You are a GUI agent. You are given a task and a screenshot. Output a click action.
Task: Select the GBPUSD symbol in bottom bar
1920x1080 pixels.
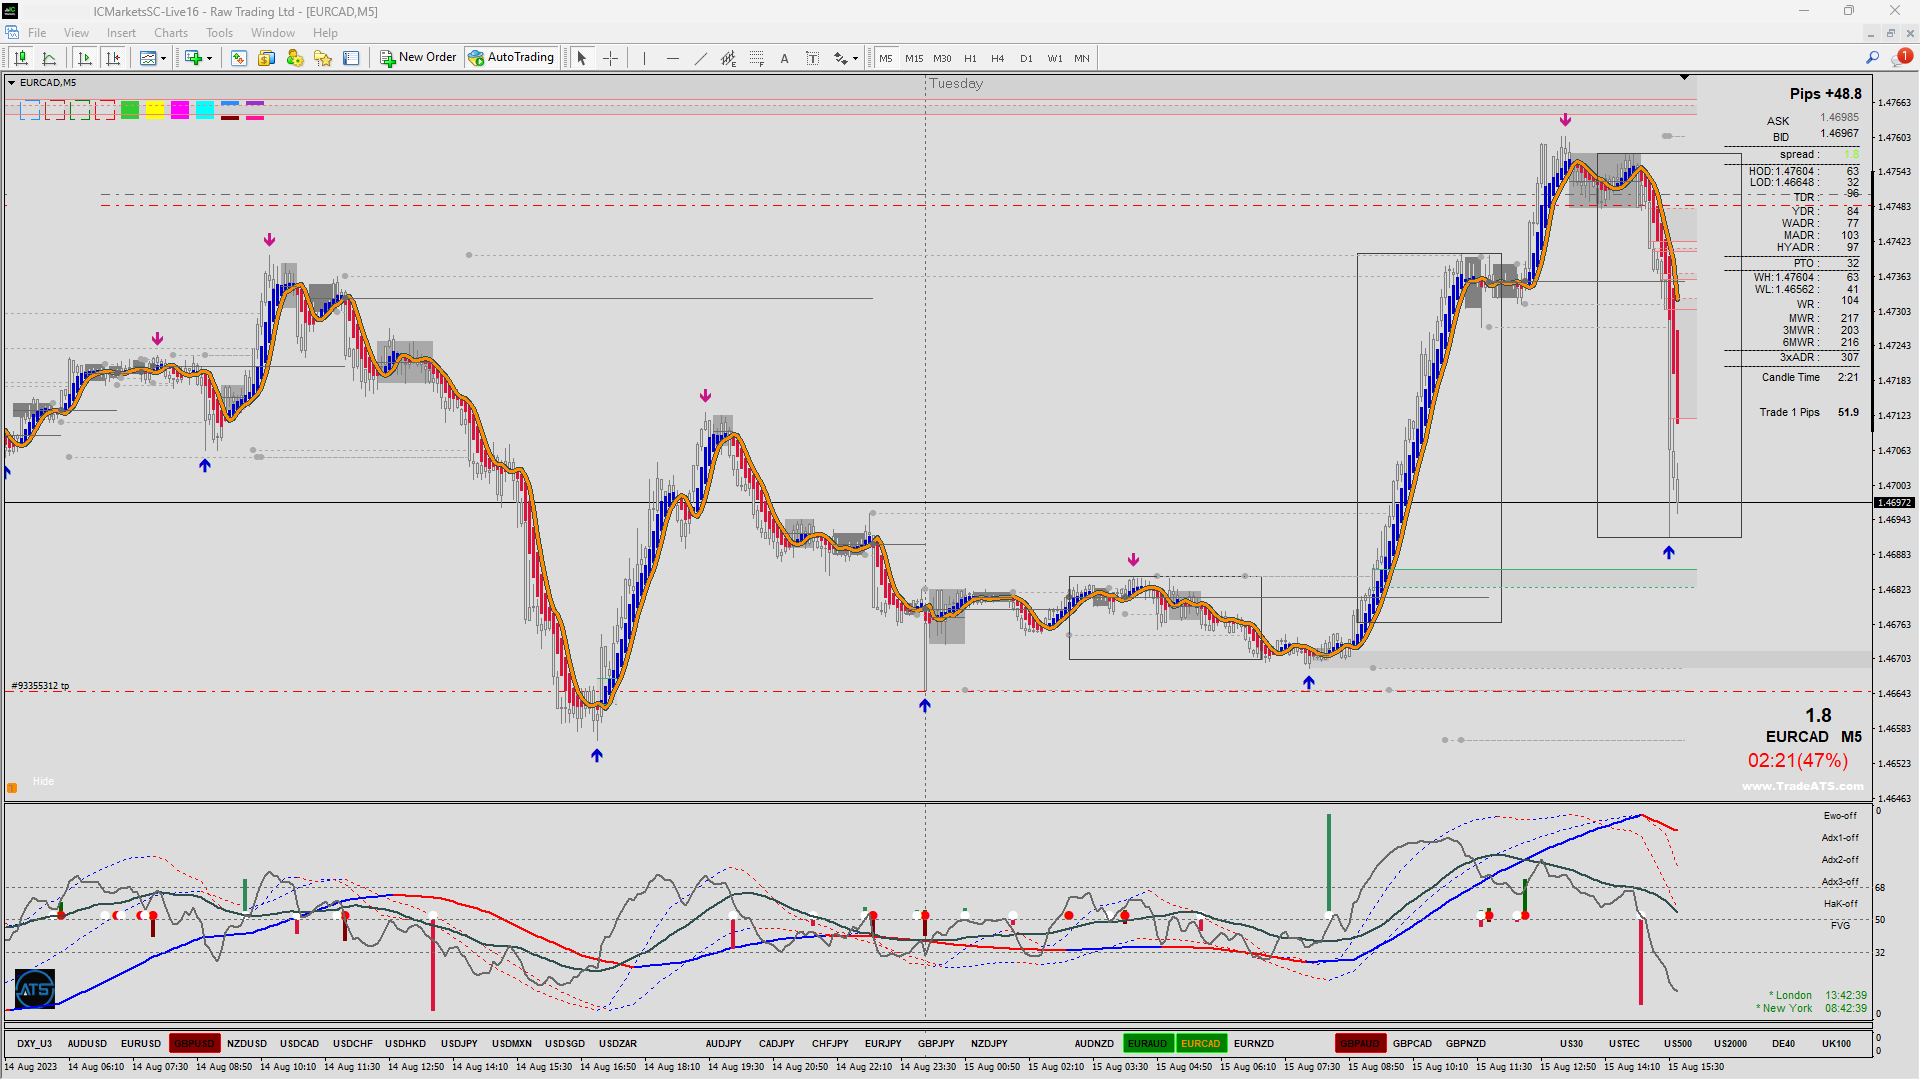point(194,1043)
